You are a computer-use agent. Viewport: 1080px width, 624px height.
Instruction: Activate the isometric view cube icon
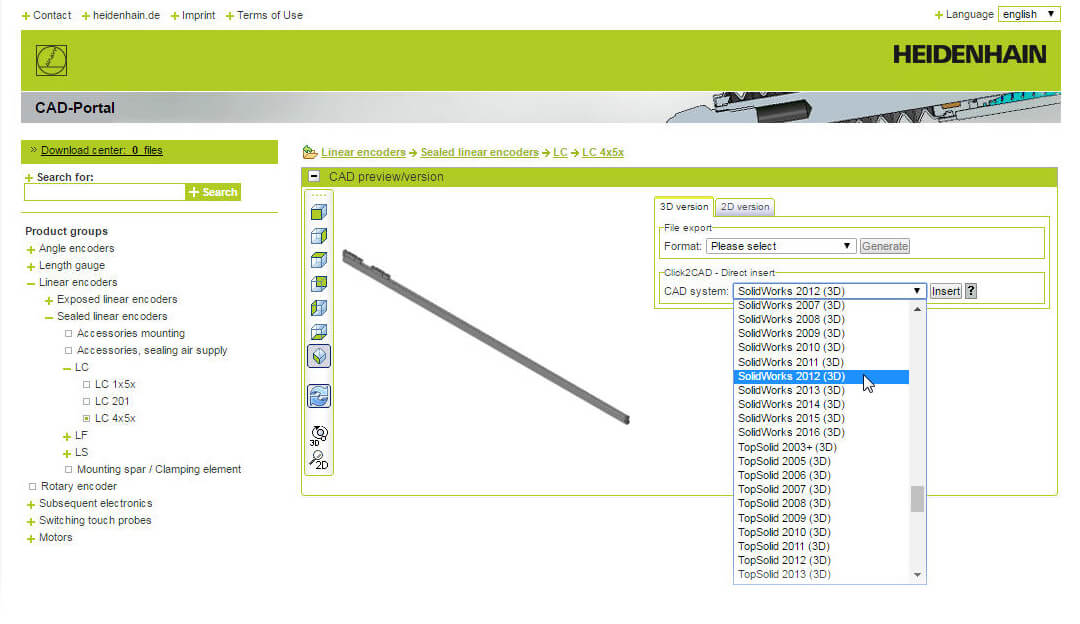[x=319, y=356]
